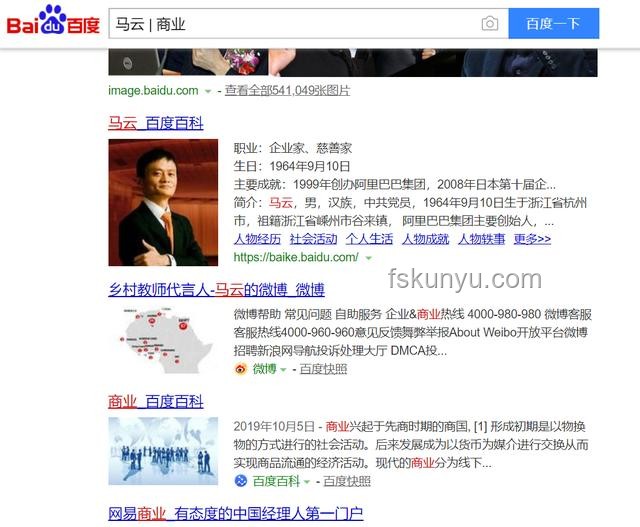Screen dimensions: 640x527
Task: Open the 人物经历 sublink
Action: [x=257, y=239]
